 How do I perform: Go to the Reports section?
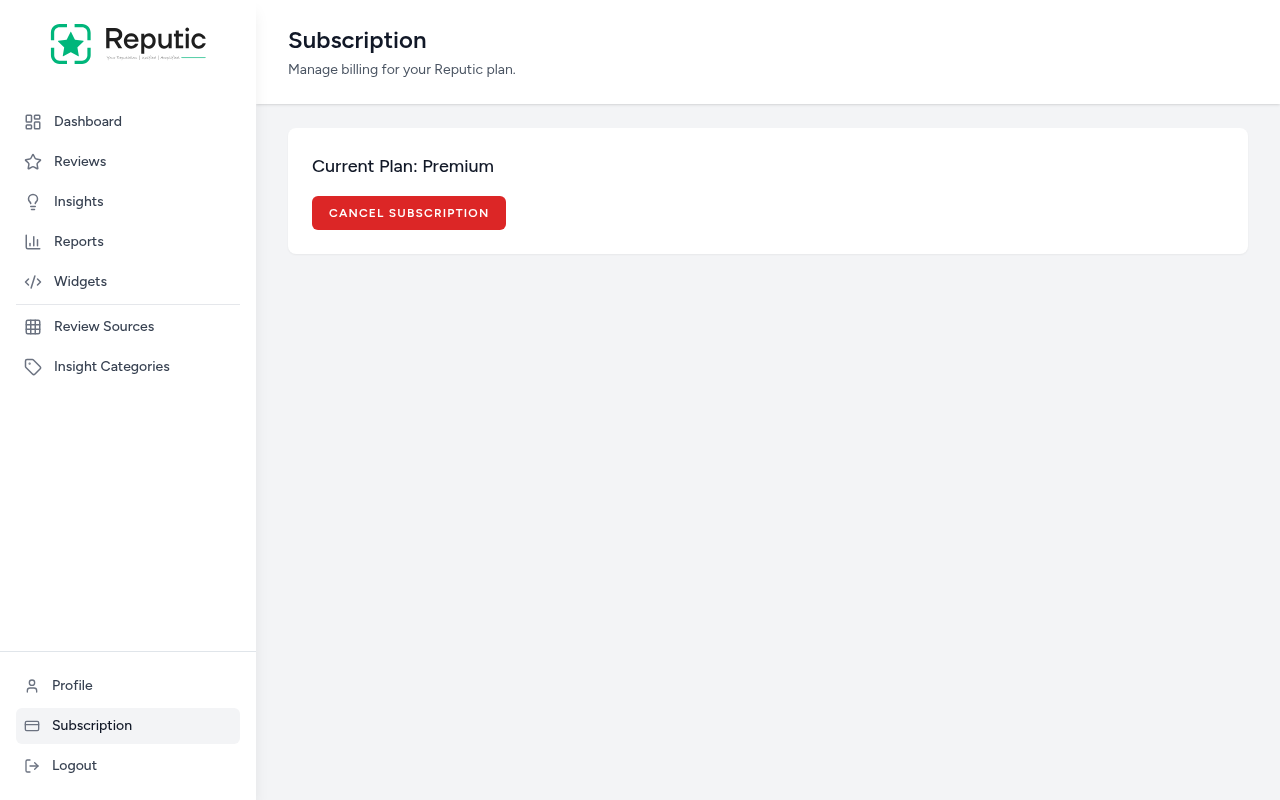78,241
